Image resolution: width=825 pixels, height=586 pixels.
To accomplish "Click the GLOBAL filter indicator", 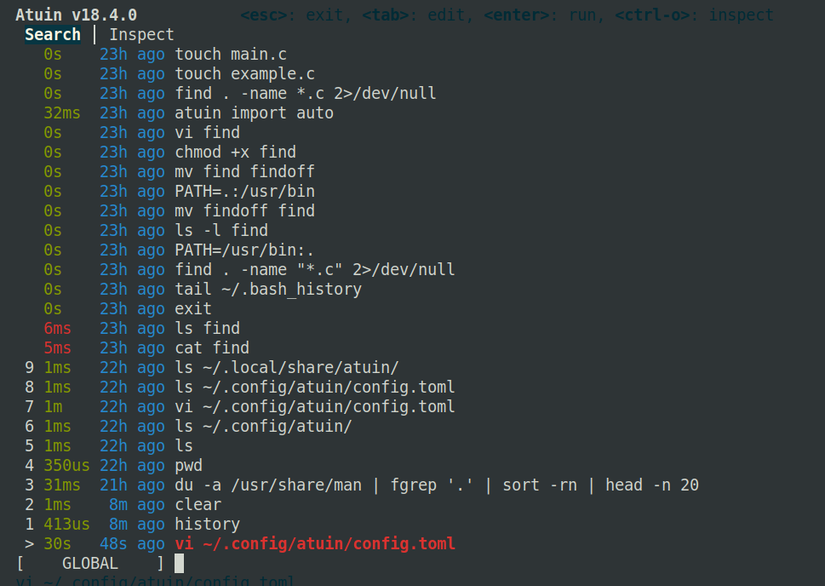I will [x=90, y=563].
